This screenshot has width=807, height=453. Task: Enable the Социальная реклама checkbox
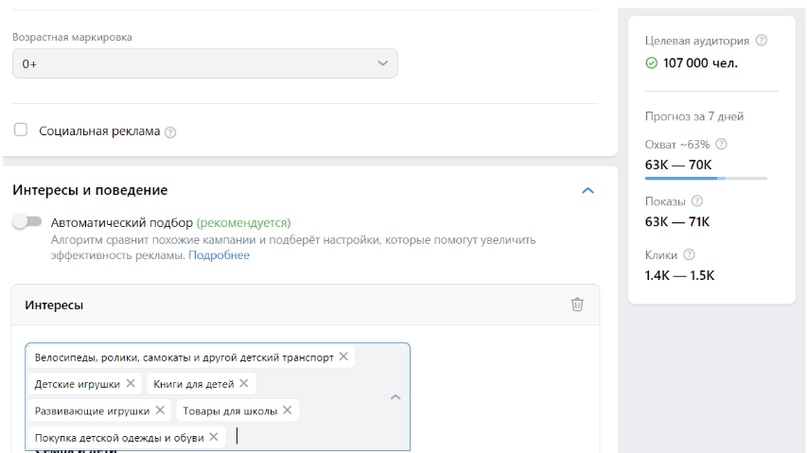(x=21, y=130)
